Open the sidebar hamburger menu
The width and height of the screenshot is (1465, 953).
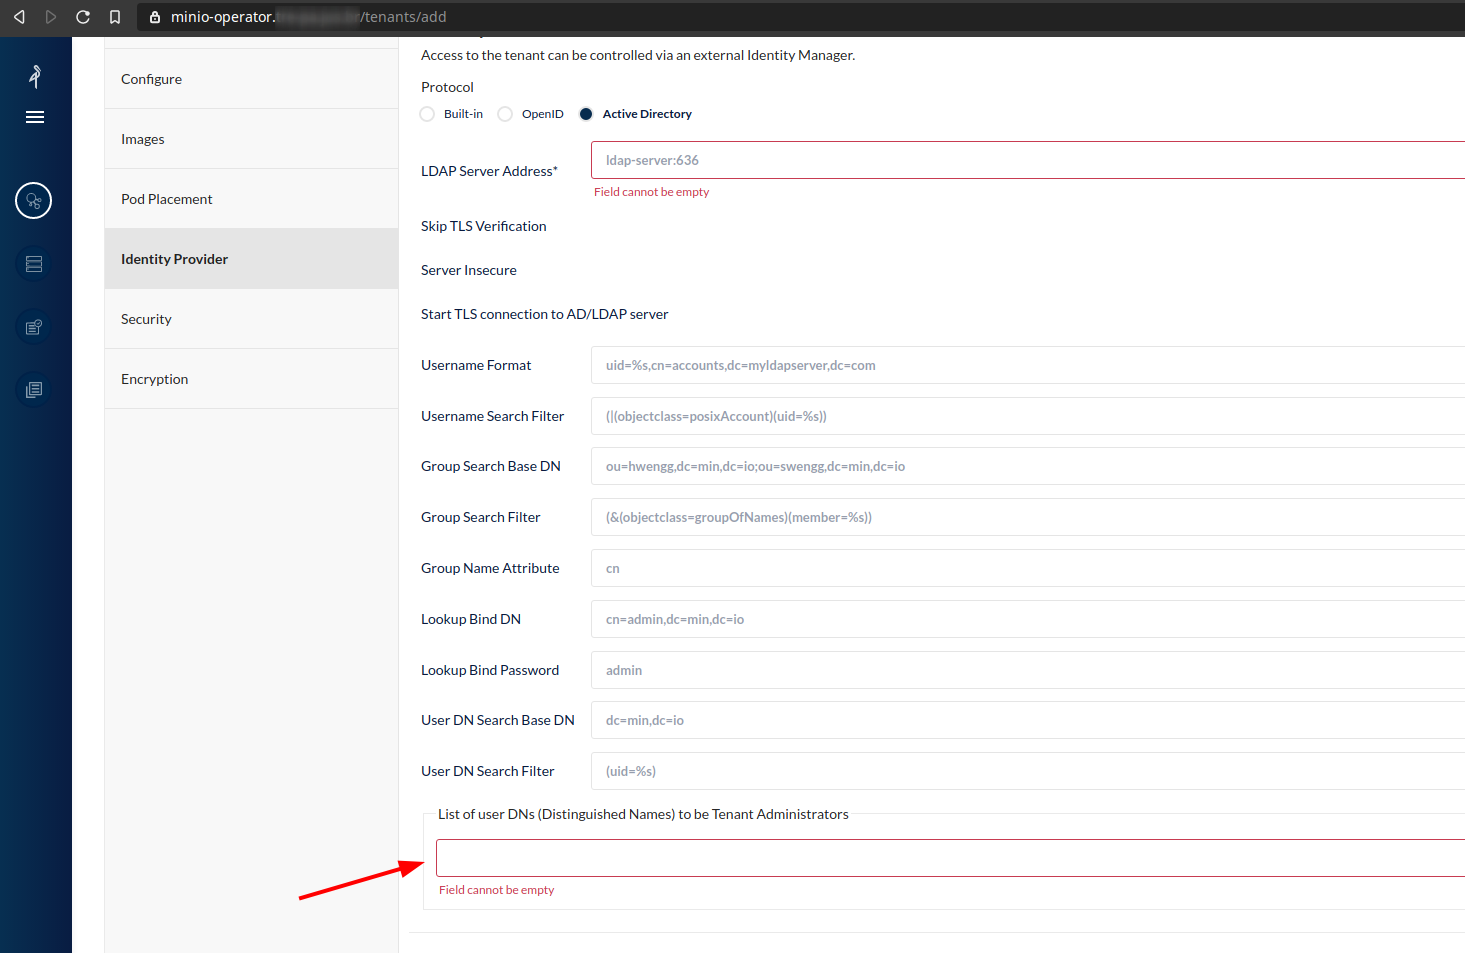(34, 117)
